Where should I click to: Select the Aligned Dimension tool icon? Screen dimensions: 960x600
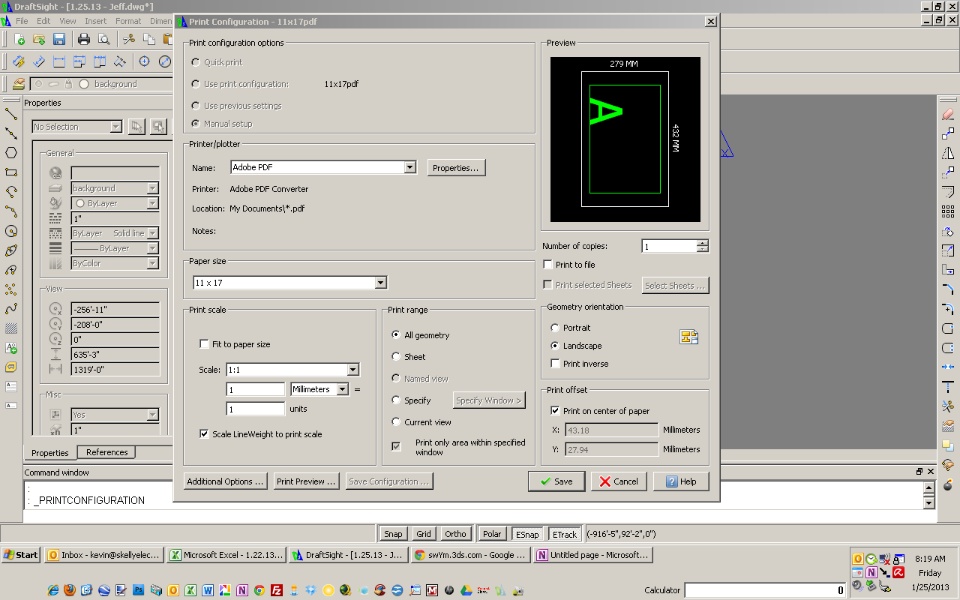[39, 62]
